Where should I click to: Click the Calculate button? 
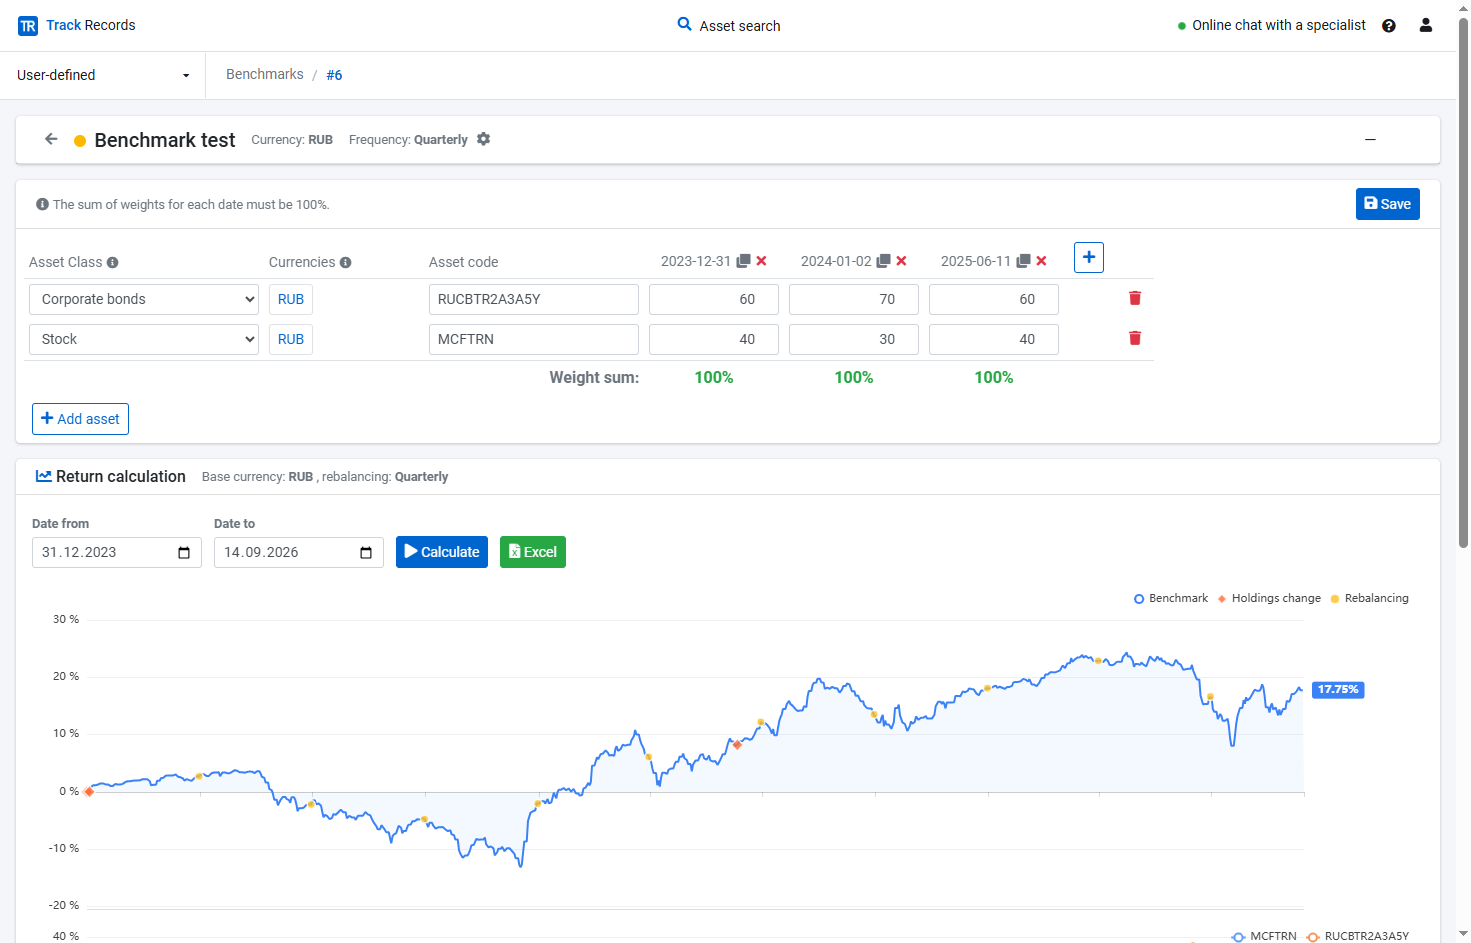coord(442,552)
